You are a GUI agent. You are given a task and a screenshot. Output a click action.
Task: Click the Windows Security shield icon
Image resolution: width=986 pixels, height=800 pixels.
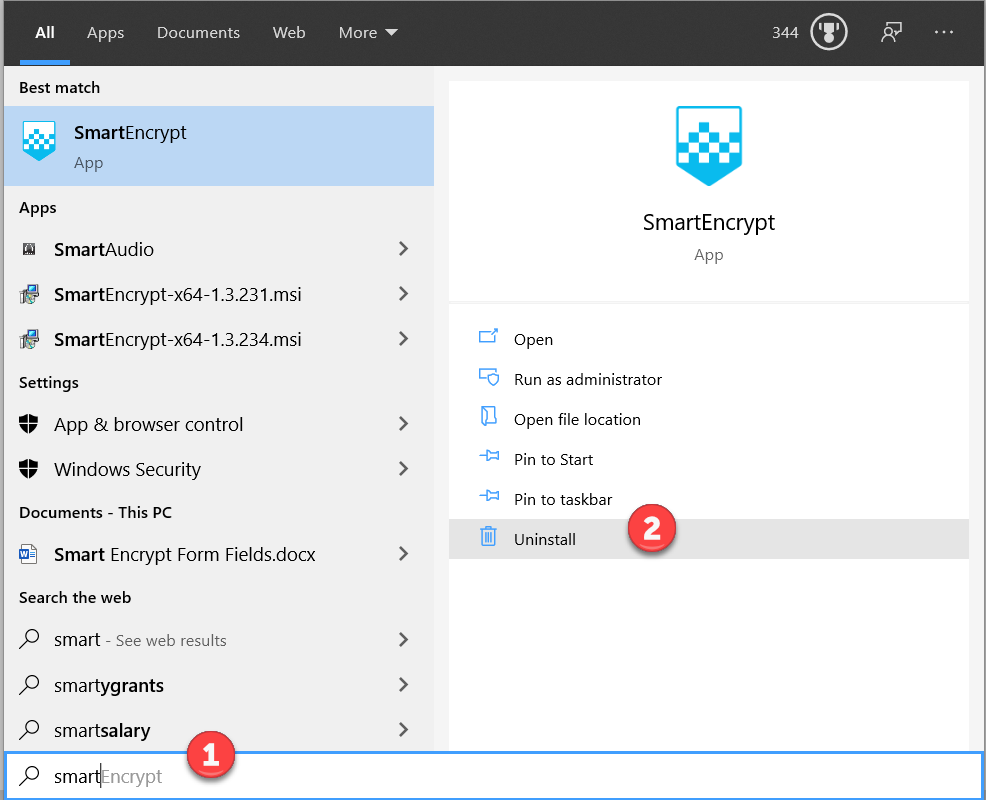pyautogui.click(x=29, y=469)
